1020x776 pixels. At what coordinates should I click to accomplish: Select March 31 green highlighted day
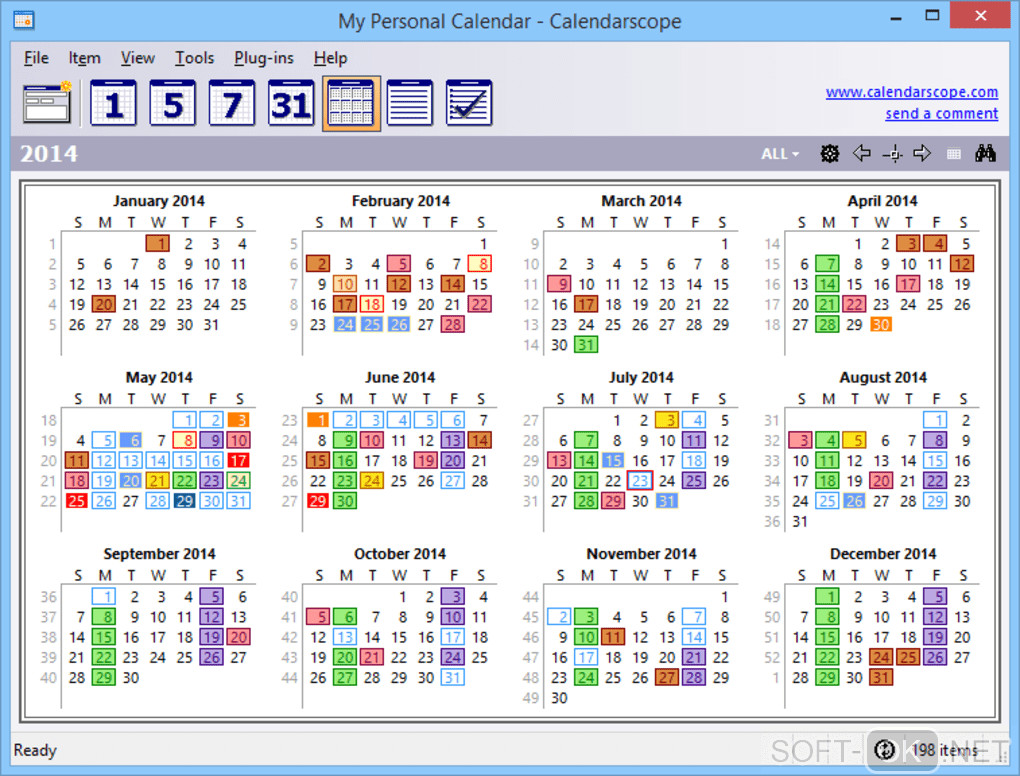[x=586, y=345]
